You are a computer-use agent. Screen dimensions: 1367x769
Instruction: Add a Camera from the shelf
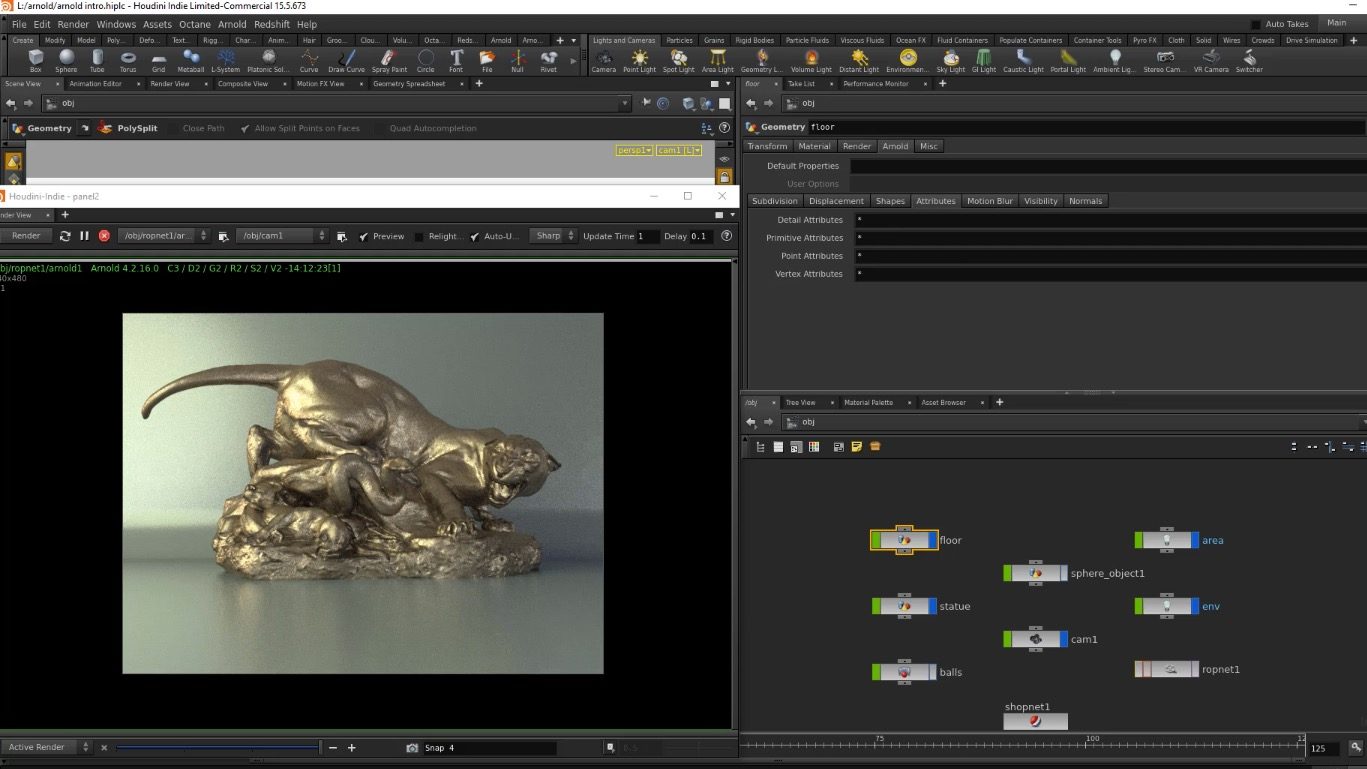(604, 61)
